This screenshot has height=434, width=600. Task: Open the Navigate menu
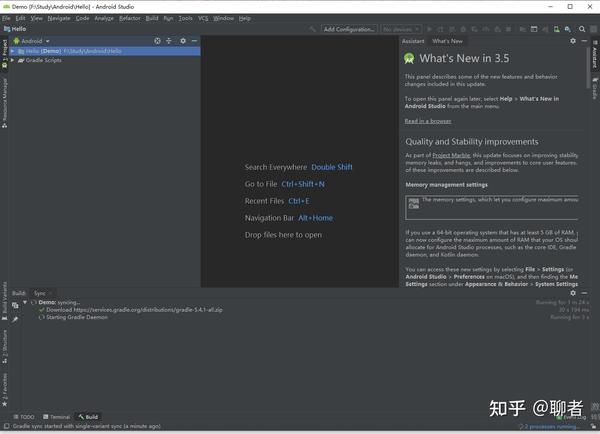(x=59, y=18)
